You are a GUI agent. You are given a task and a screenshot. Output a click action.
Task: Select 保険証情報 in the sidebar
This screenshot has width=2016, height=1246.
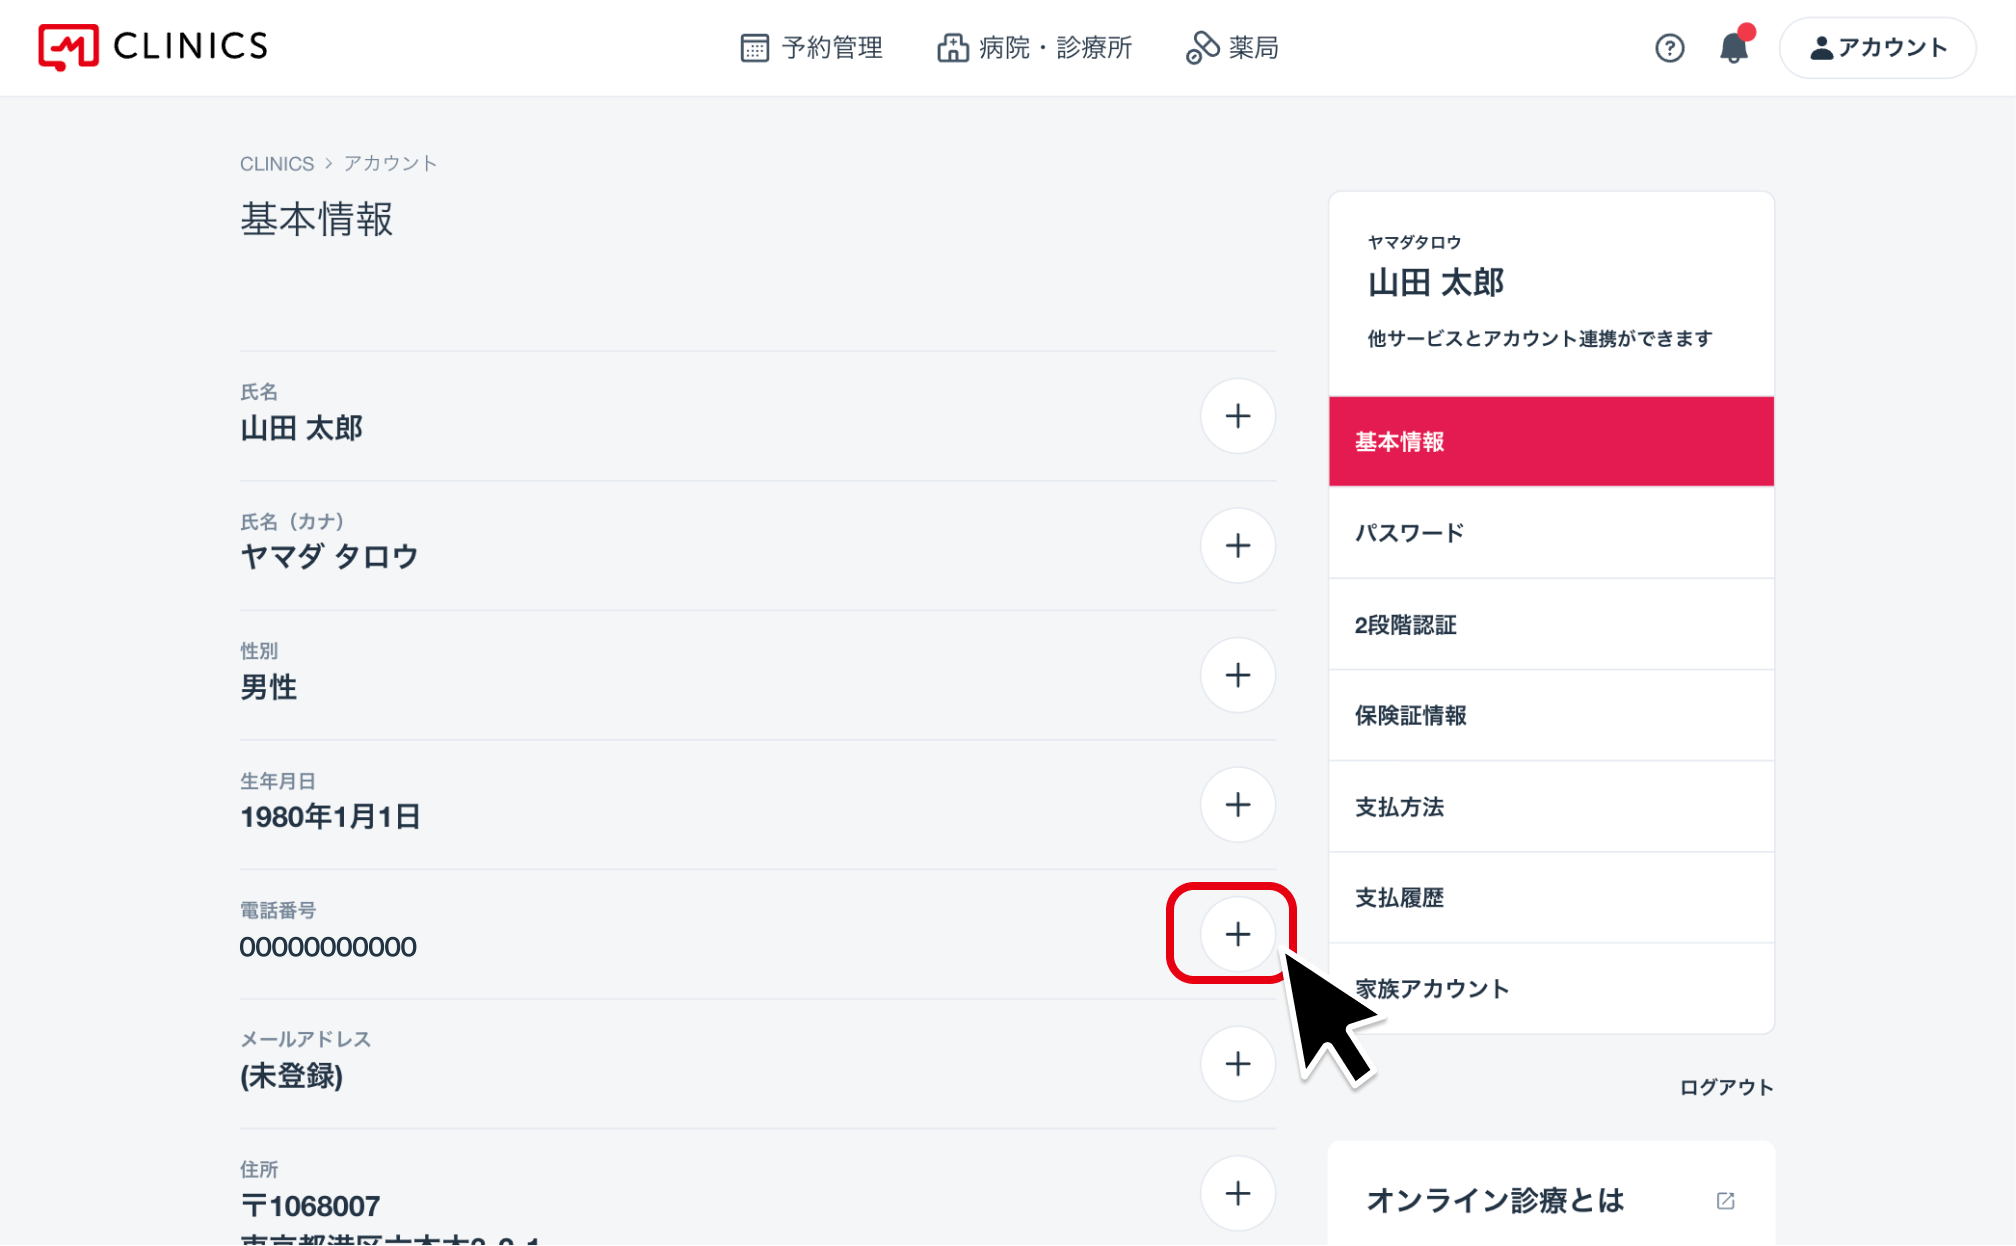coord(1551,715)
